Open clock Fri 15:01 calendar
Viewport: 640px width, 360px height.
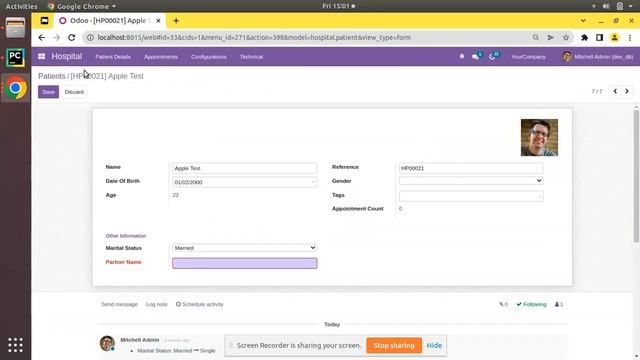338,6
